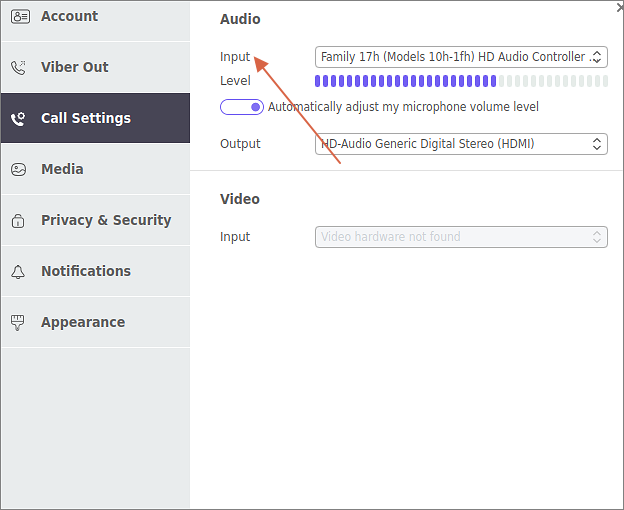Image resolution: width=624 pixels, height=510 pixels.
Task: Open the Notifications settings section
Action: click(85, 271)
